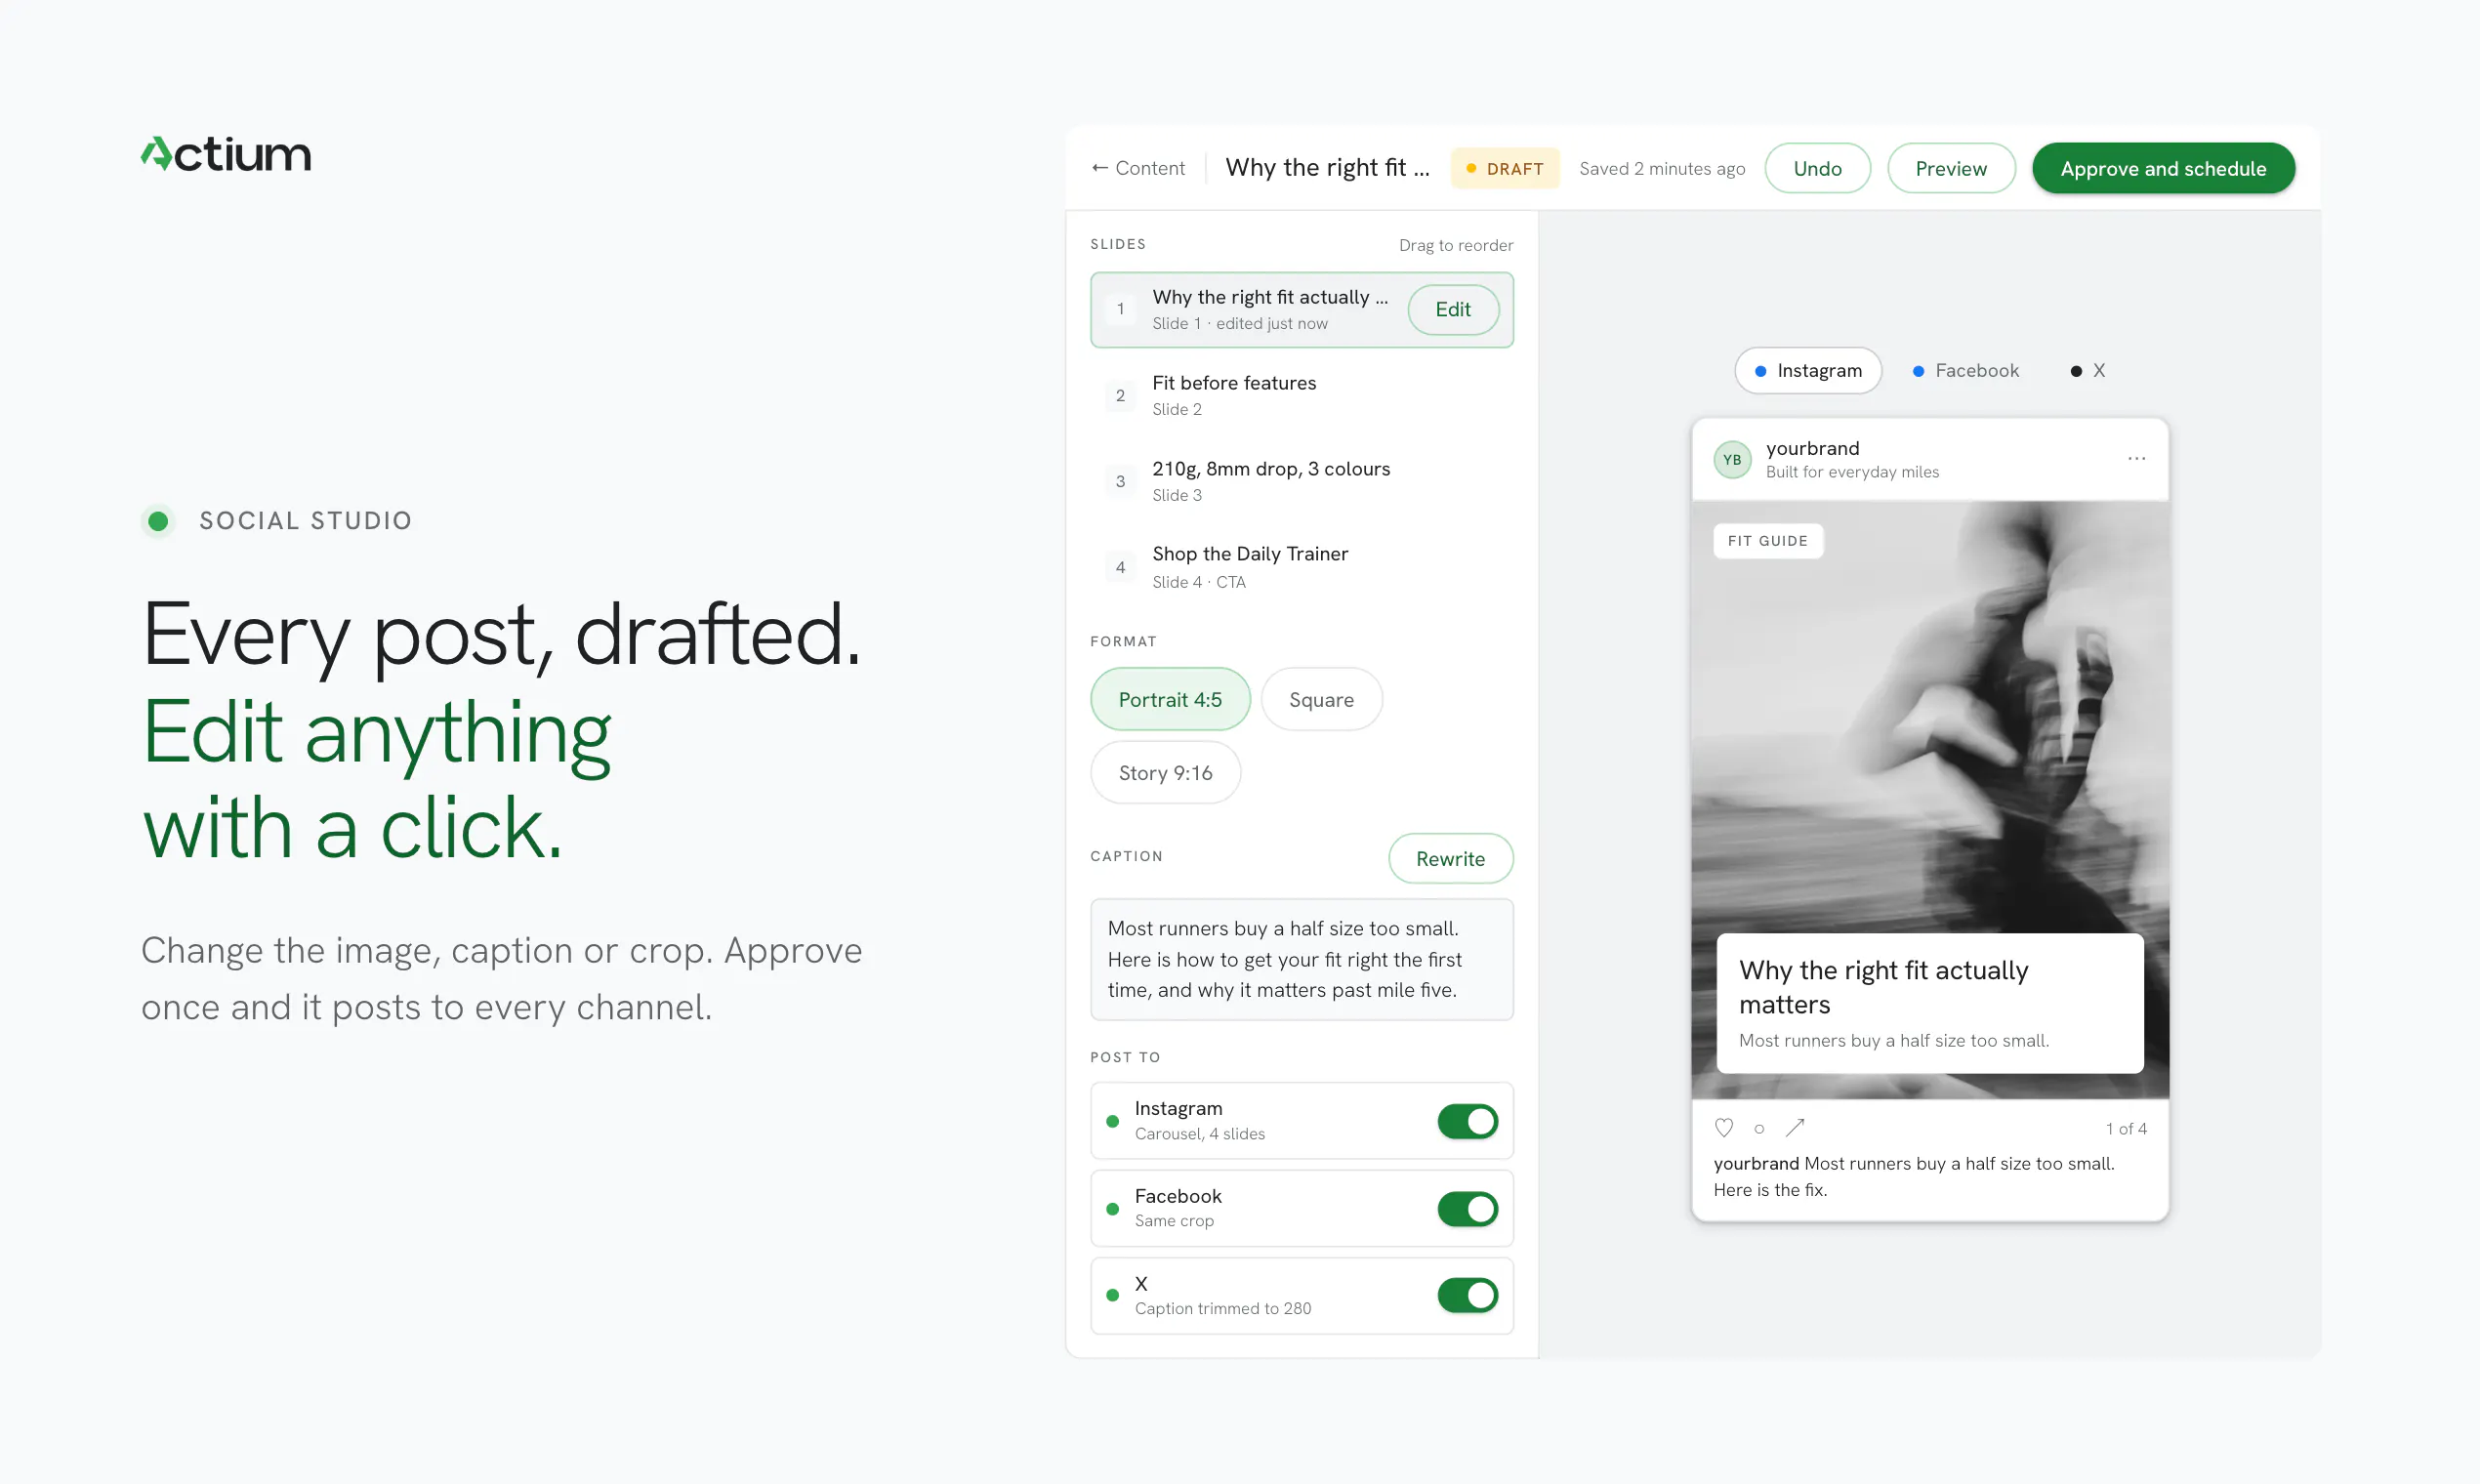
Task: Like the post with heart icon
Action: tap(1724, 1127)
